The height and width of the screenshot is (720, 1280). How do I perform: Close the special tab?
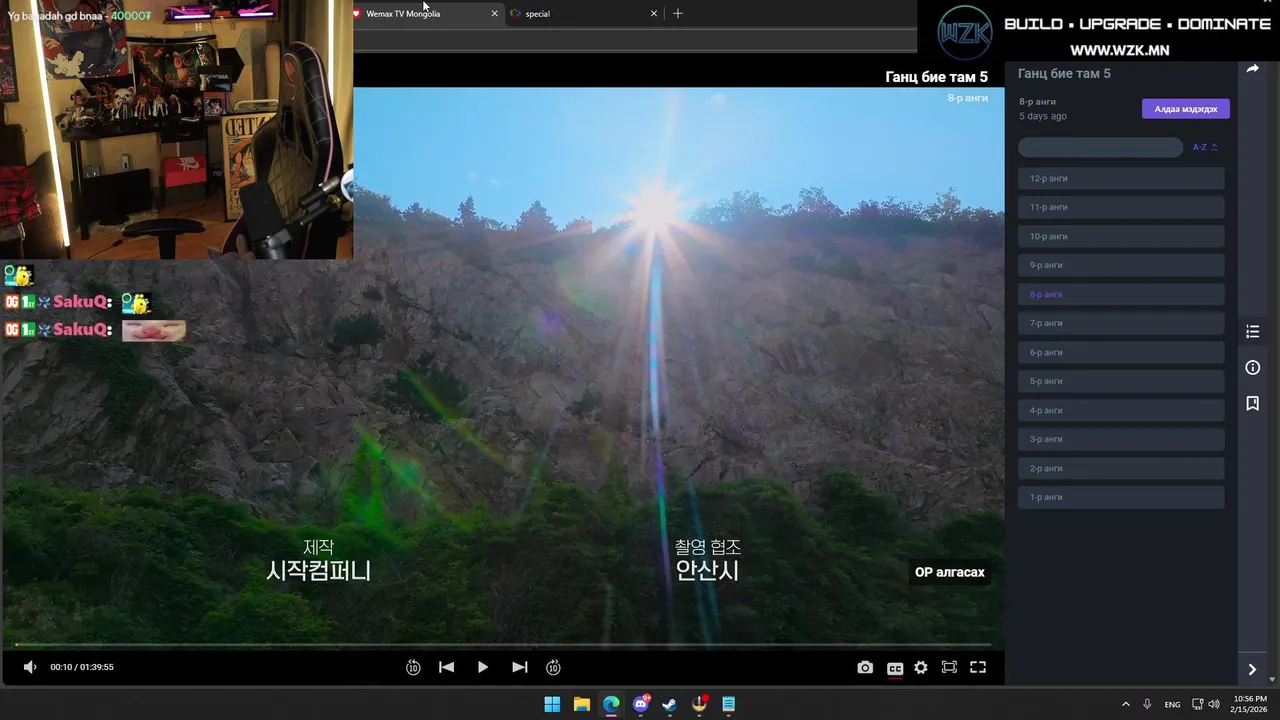pyautogui.click(x=654, y=14)
